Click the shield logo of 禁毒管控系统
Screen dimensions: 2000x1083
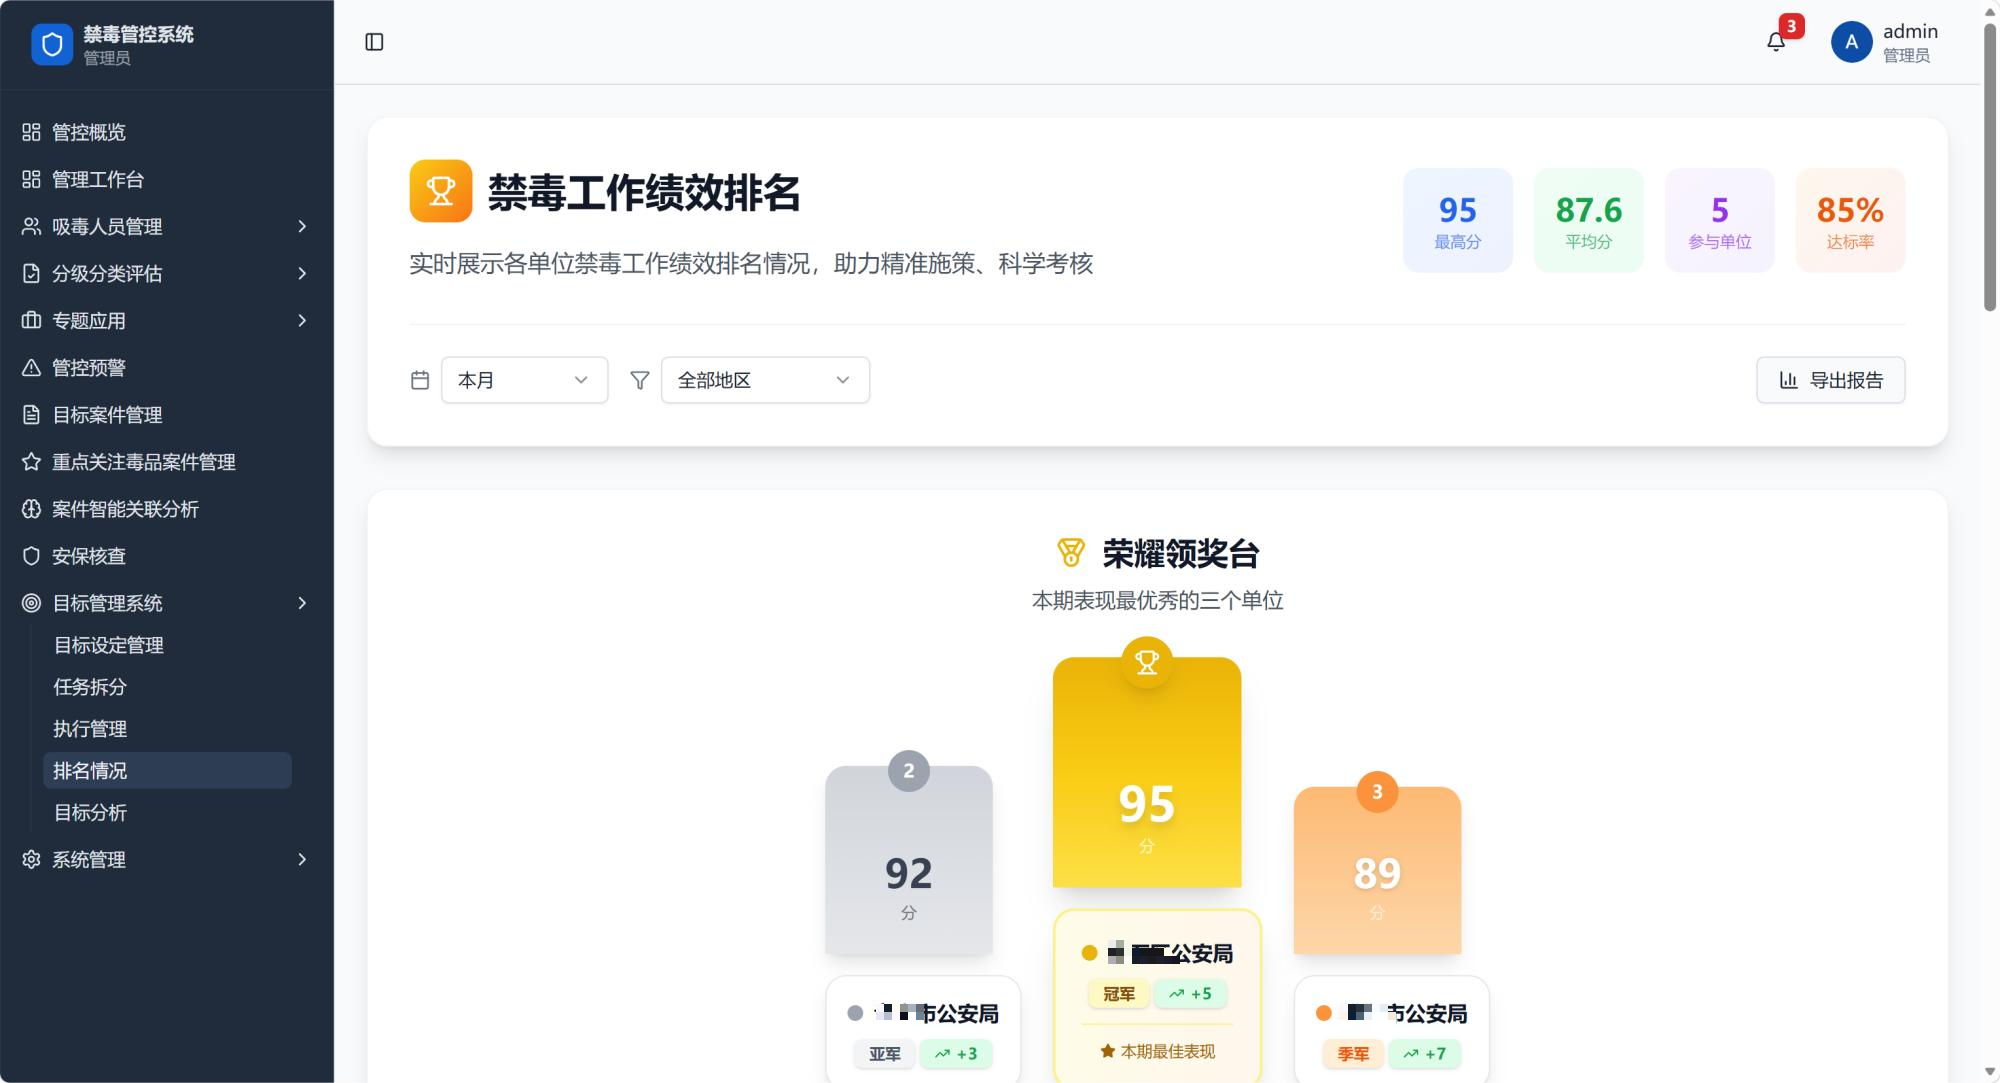tap(52, 45)
